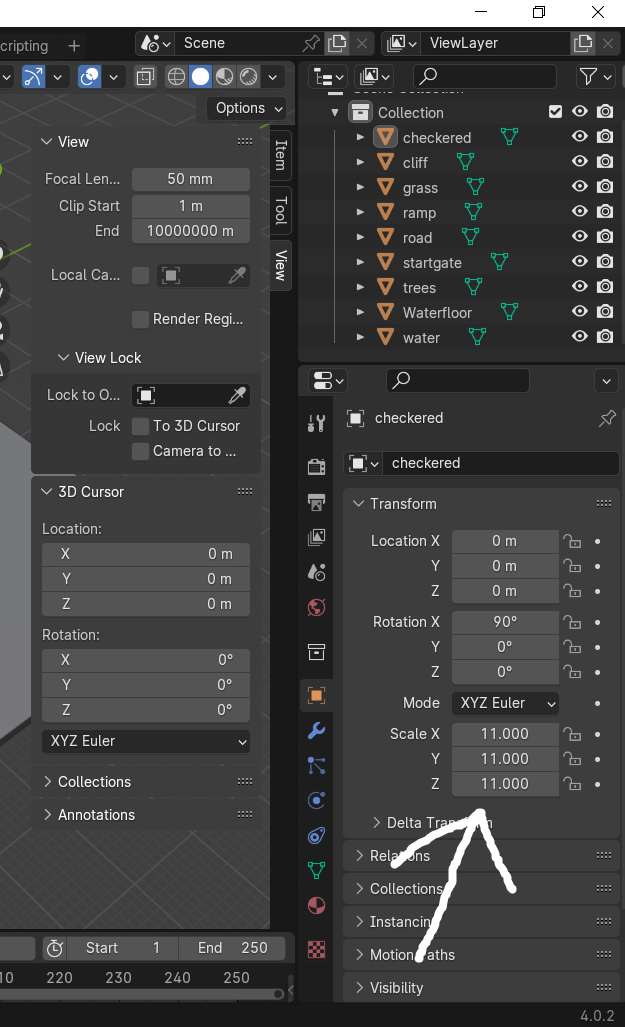Expand the cliff object in outliner
Viewport: 625px width, 1027px height.
click(x=360, y=162)
